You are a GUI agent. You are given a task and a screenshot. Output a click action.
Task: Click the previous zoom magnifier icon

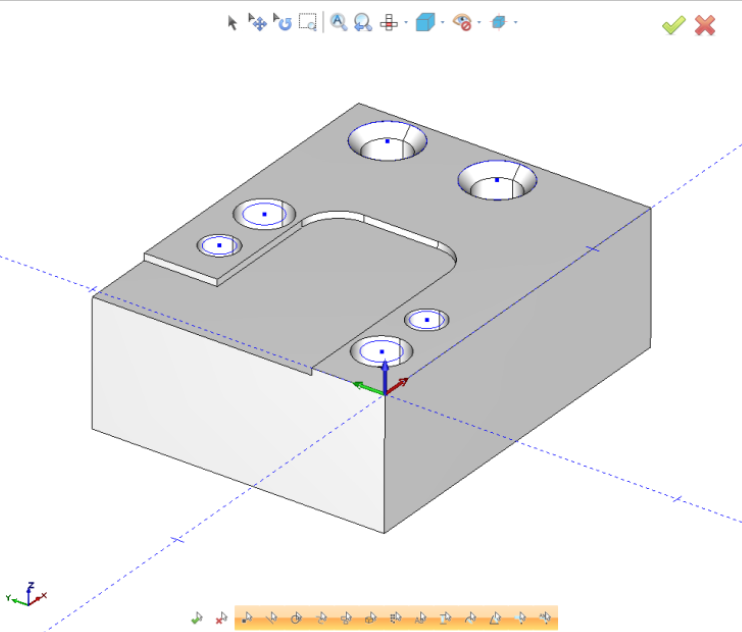click(363, 22)
